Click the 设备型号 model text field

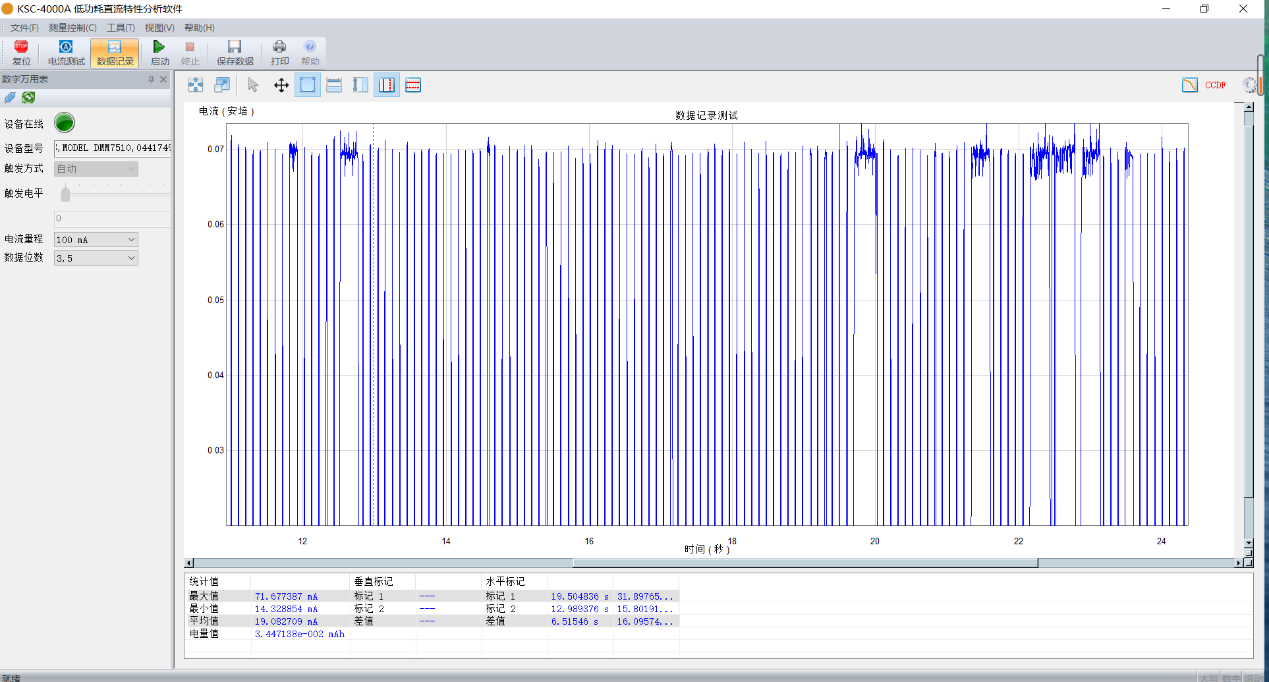coord(113,148)
